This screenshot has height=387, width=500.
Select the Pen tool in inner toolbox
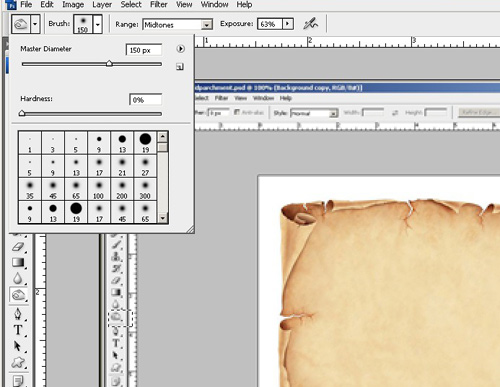point(116,331)
